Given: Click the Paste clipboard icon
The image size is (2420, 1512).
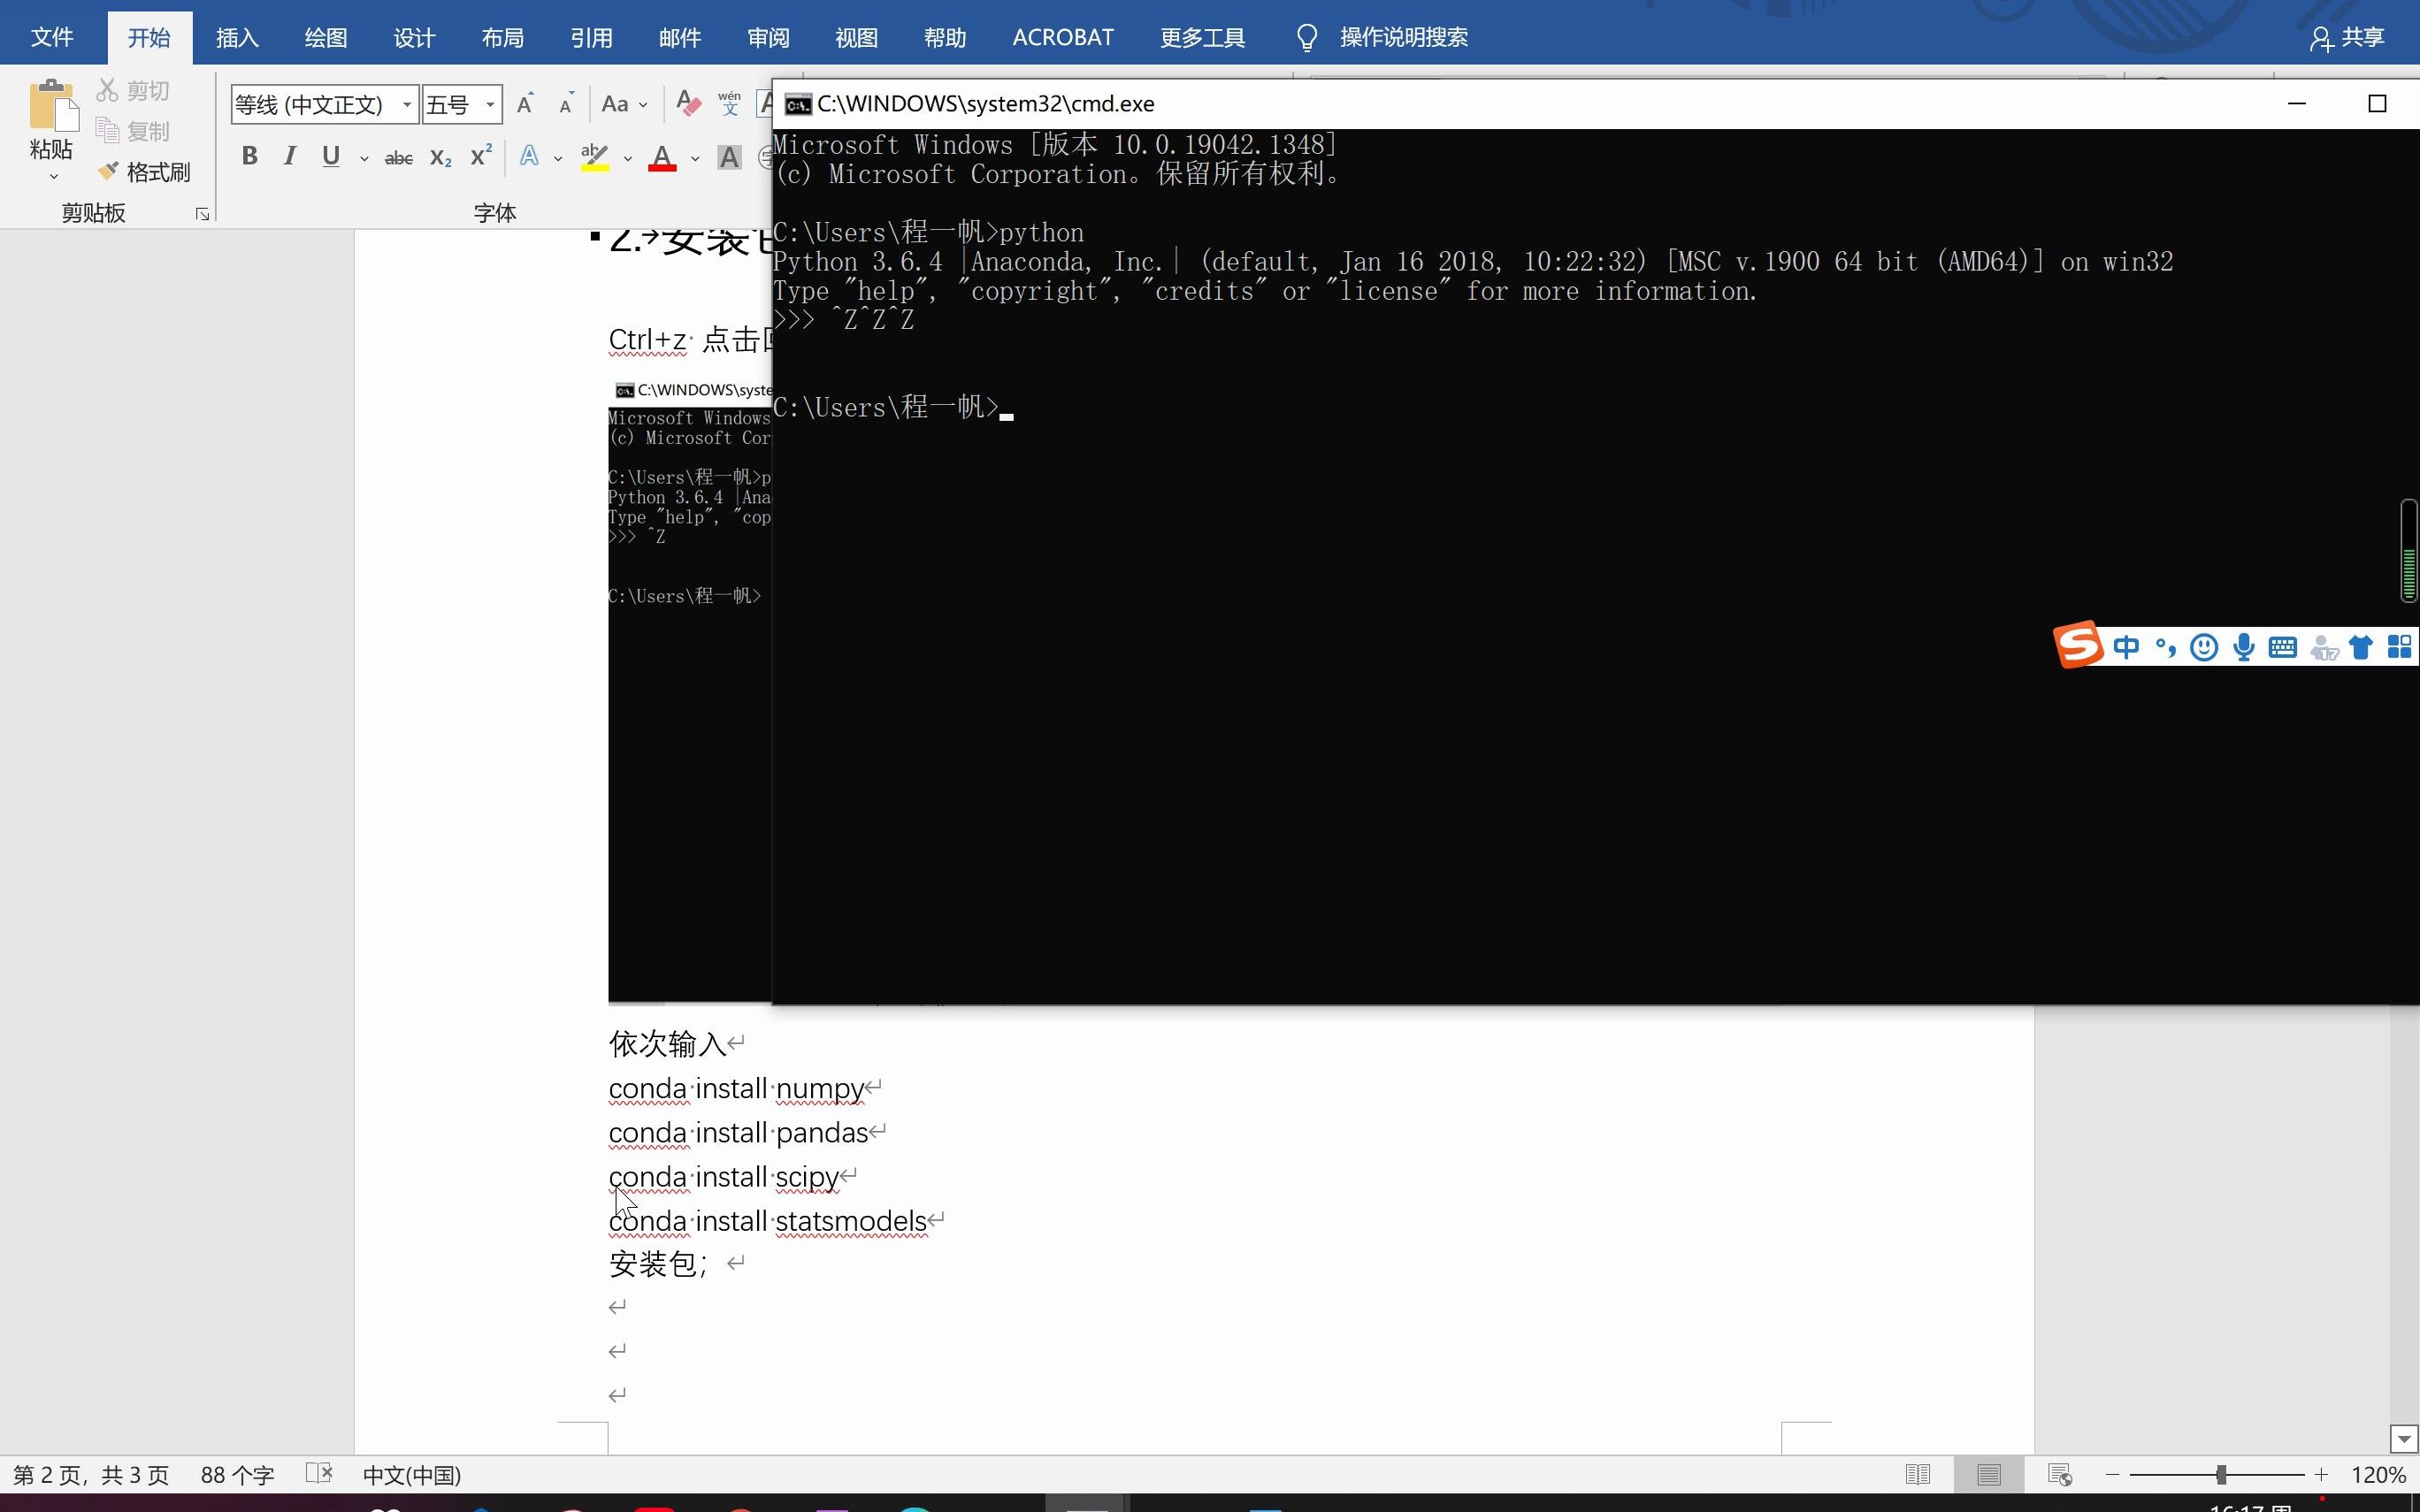Looking at the screenshot, I should [52, 106].
